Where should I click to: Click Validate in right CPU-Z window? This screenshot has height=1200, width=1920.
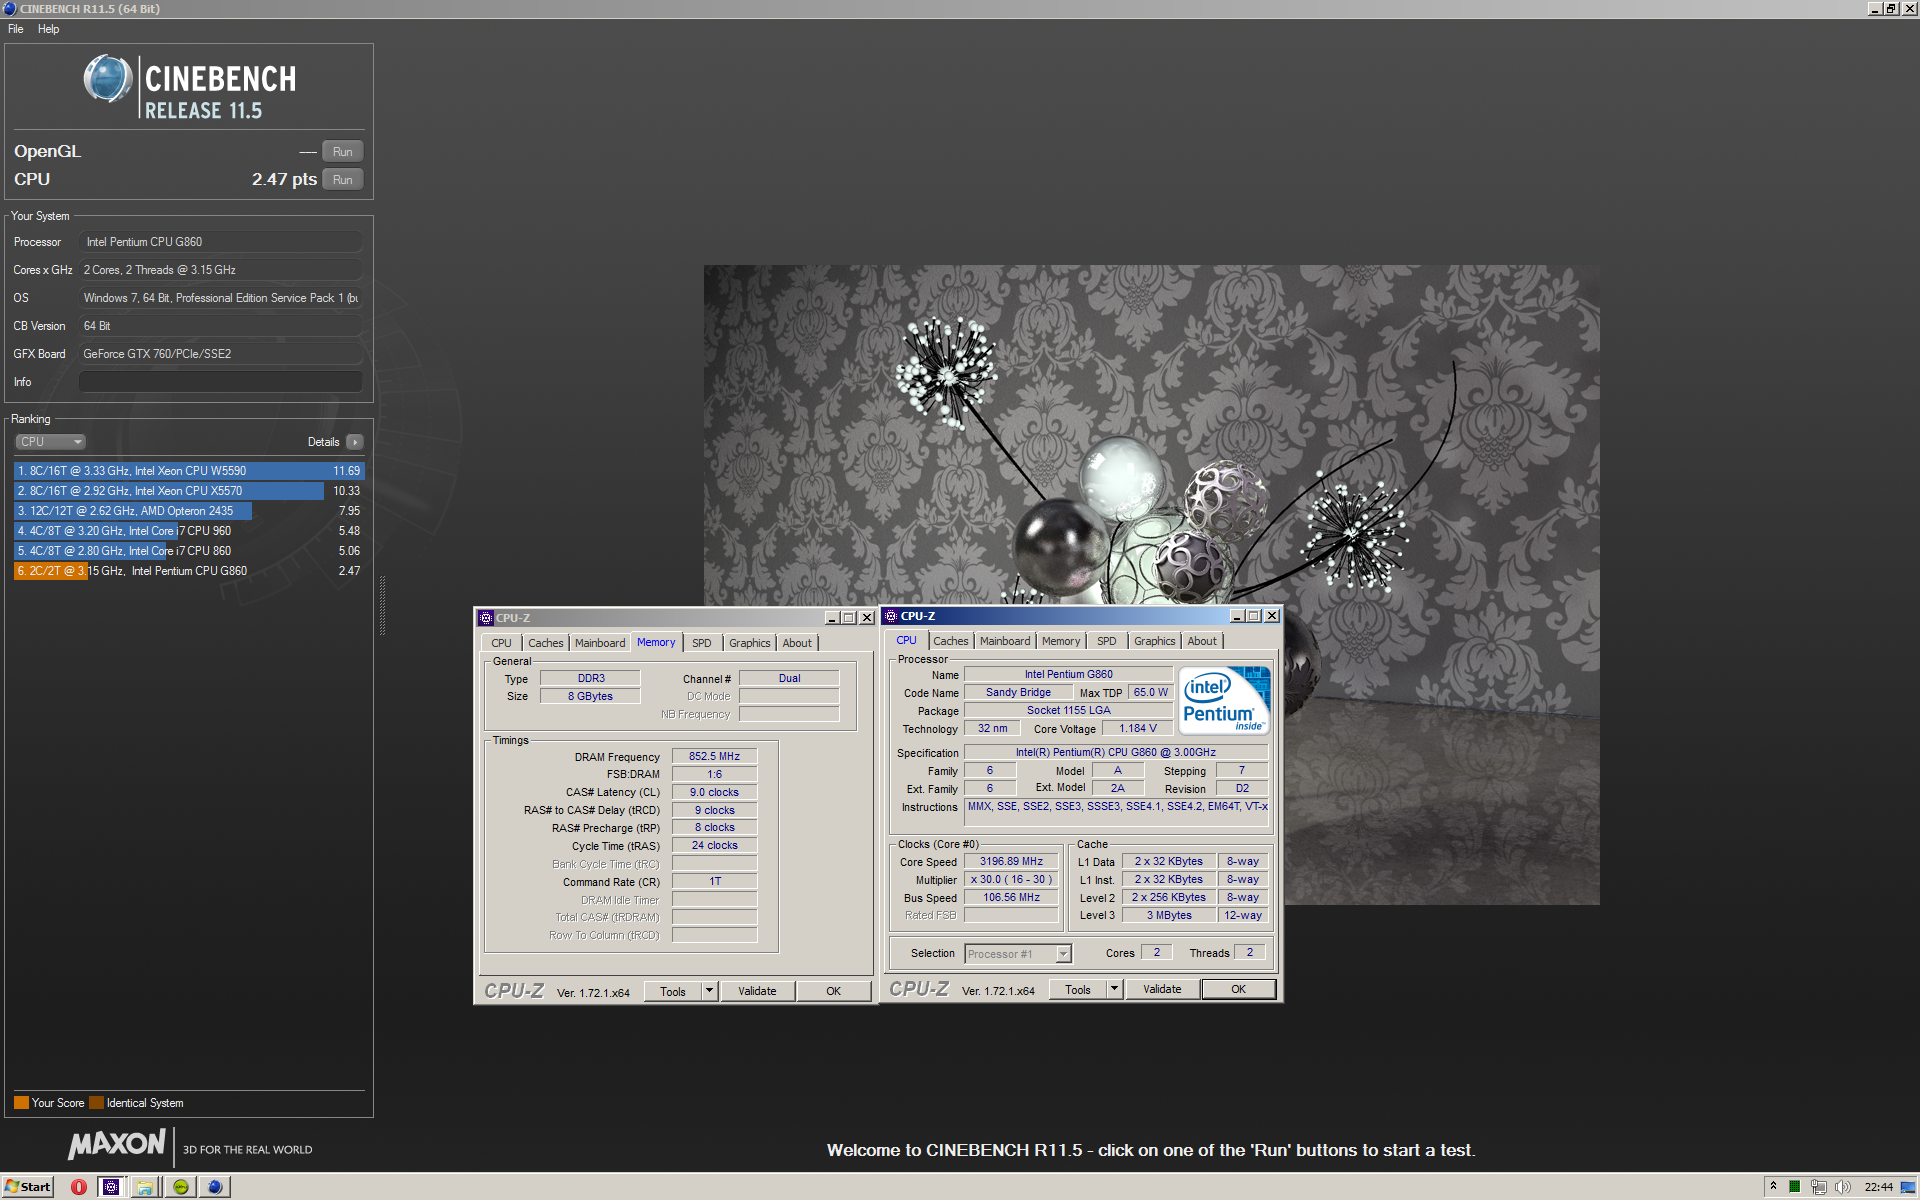[1162, 989]
